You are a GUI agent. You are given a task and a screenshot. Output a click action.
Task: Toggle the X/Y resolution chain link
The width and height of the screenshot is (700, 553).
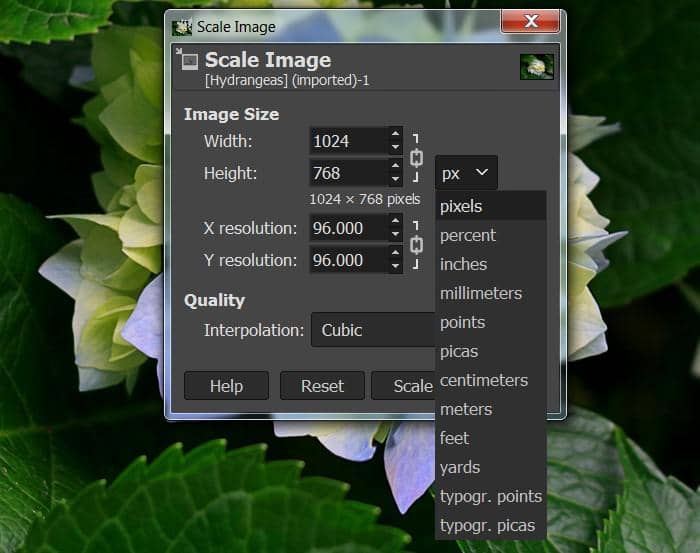tap(416, 245)
